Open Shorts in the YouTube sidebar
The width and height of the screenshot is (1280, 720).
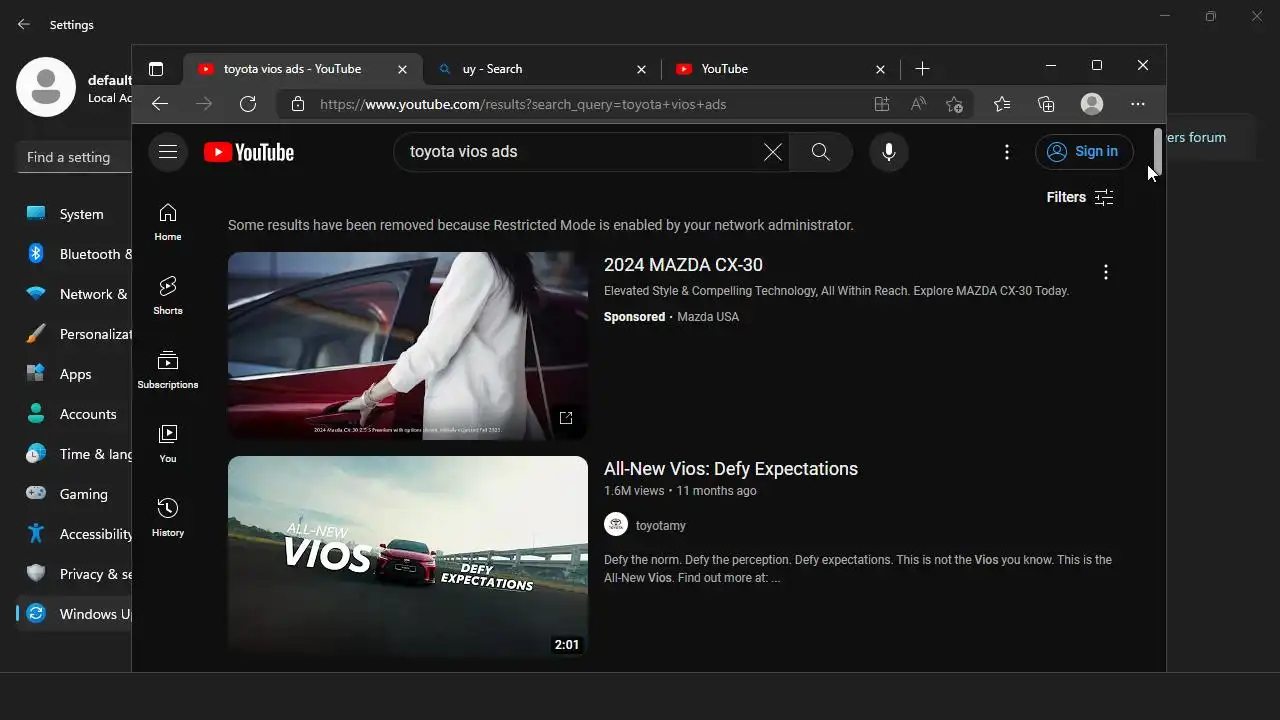(168, 295)
